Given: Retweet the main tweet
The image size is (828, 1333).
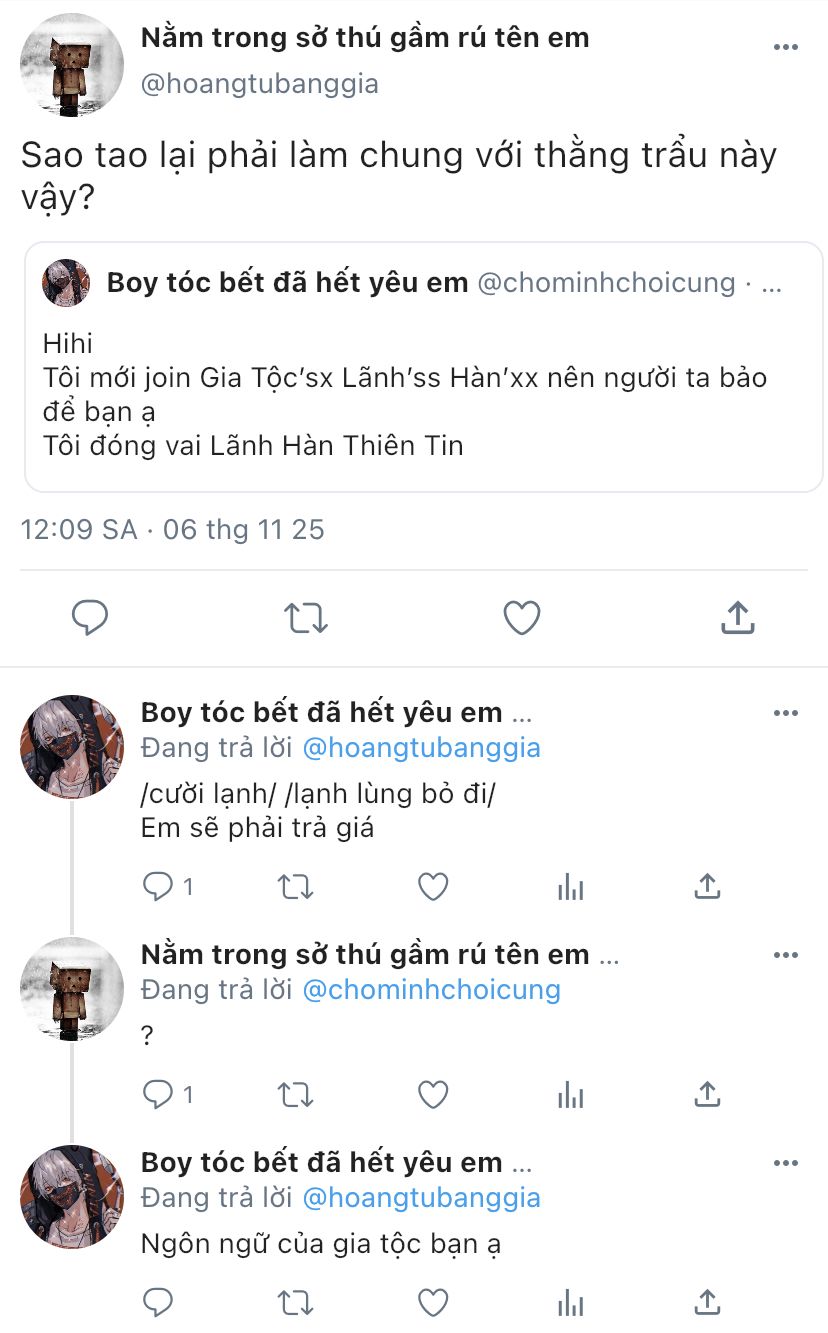Looking at the screenshot, I should click(x=306, y=618).
